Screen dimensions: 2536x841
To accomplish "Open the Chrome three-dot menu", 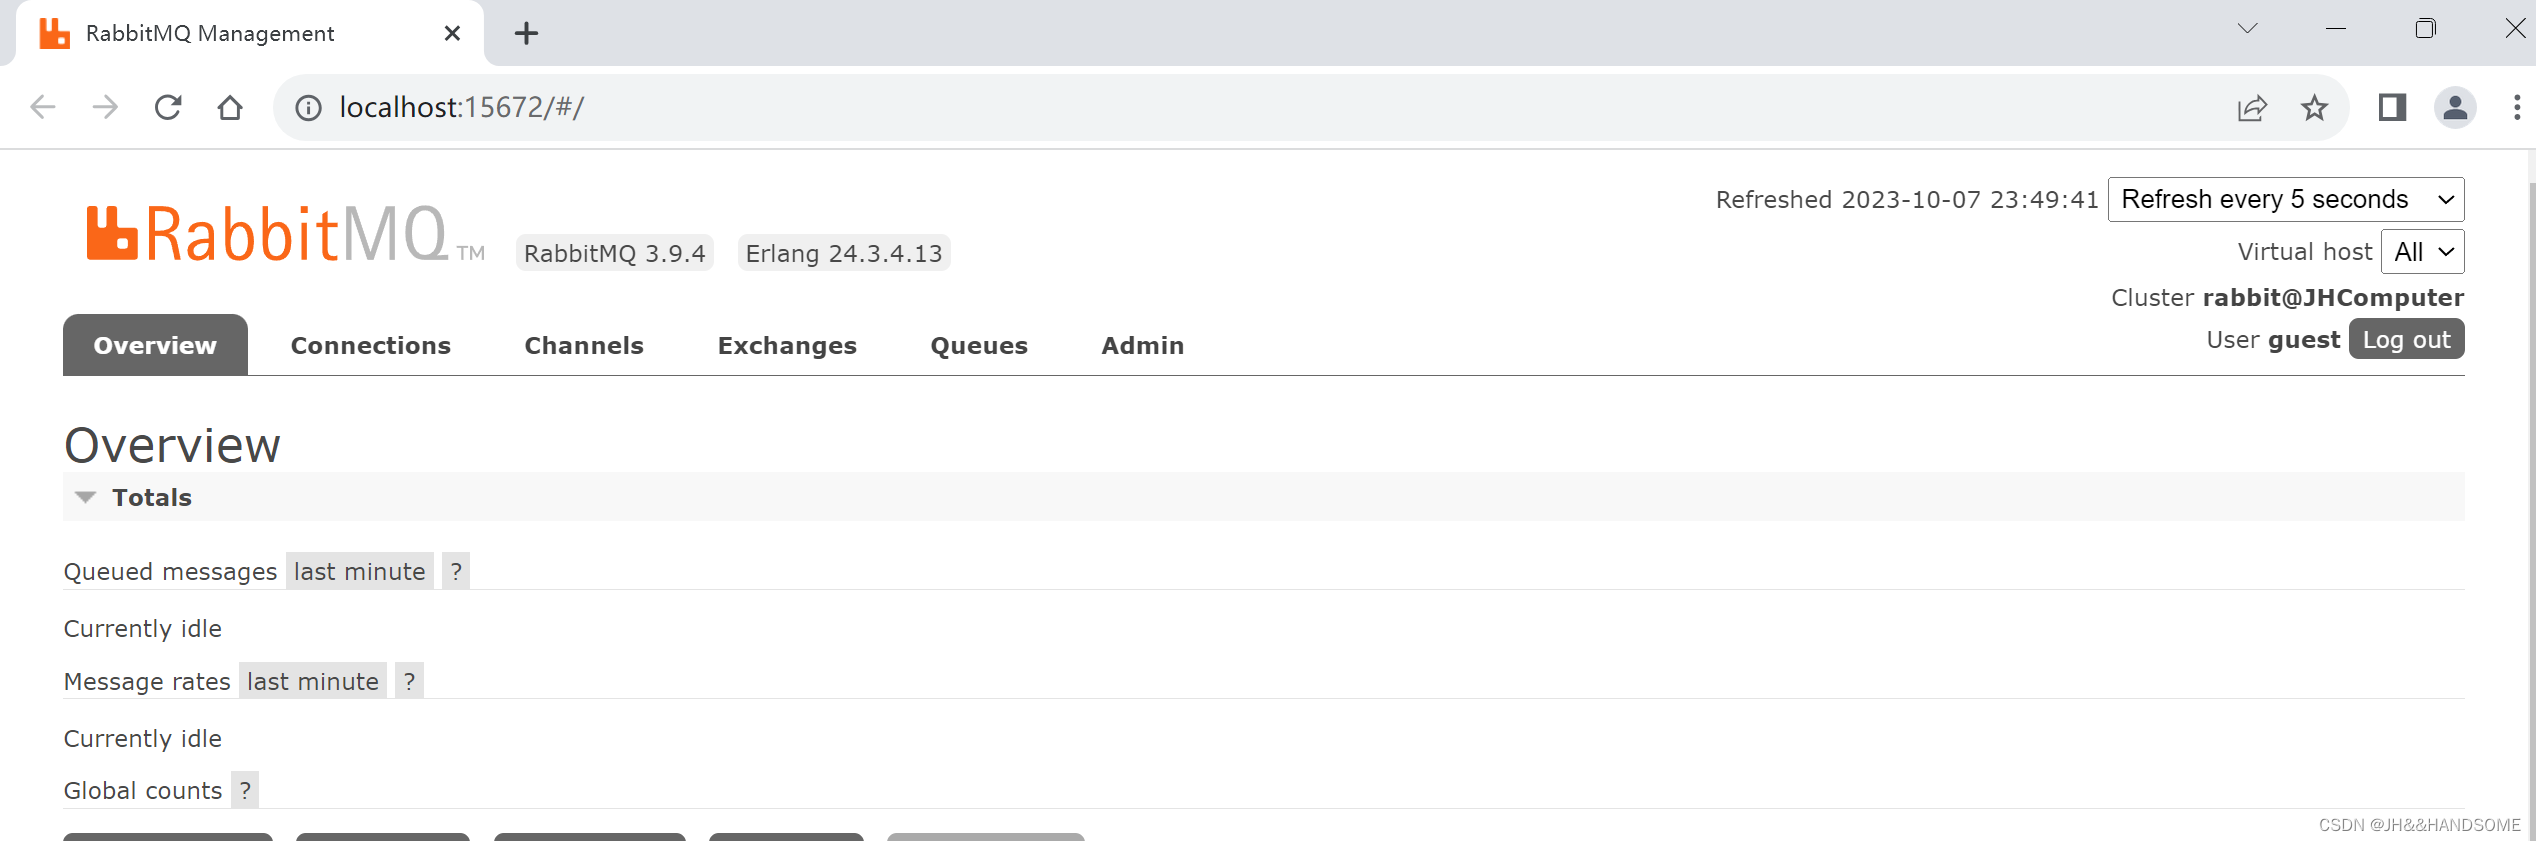I will (x=2516, y=107).
